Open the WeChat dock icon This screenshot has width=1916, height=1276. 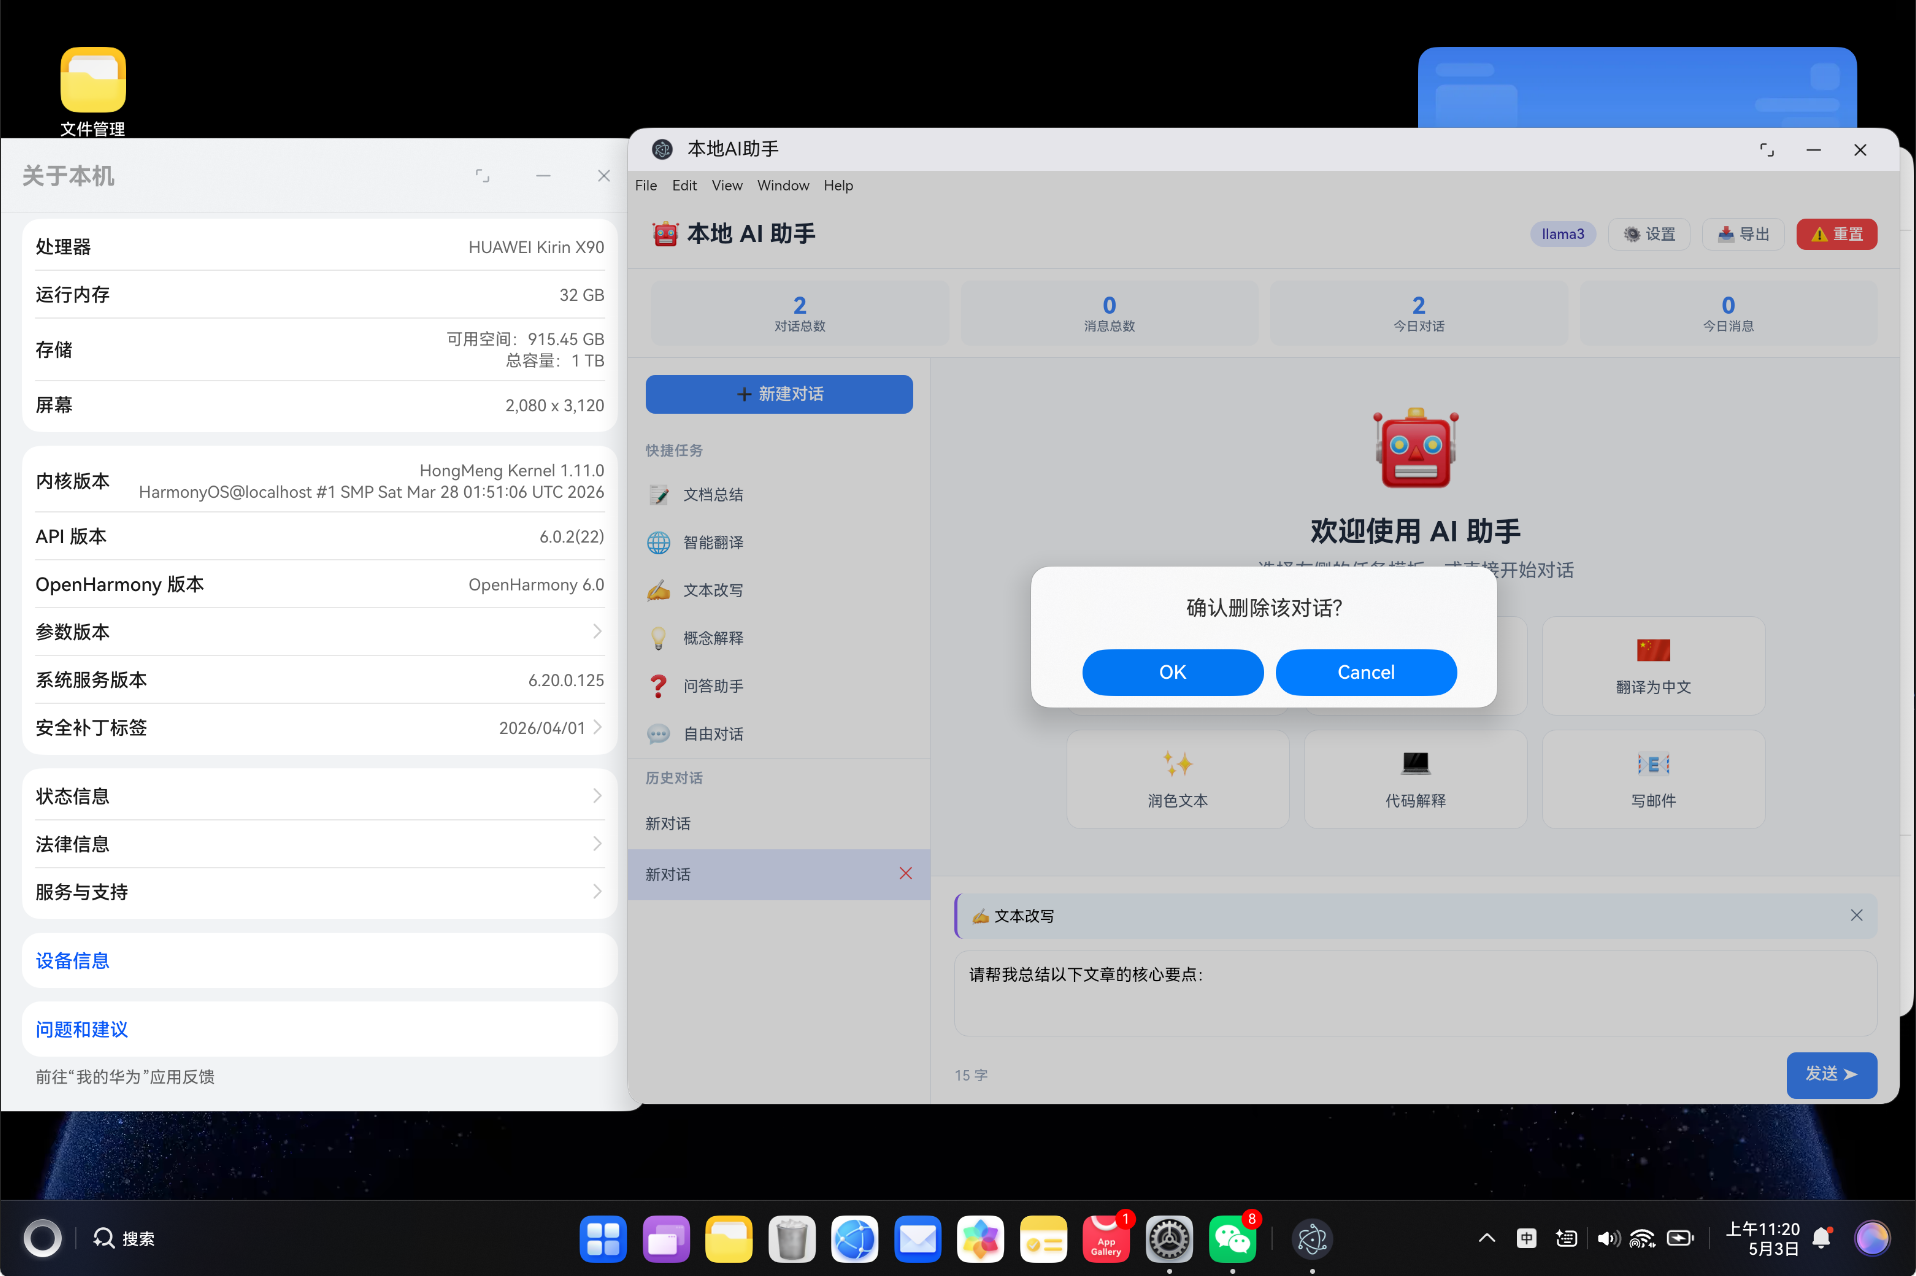[x=1232, y=1240]
